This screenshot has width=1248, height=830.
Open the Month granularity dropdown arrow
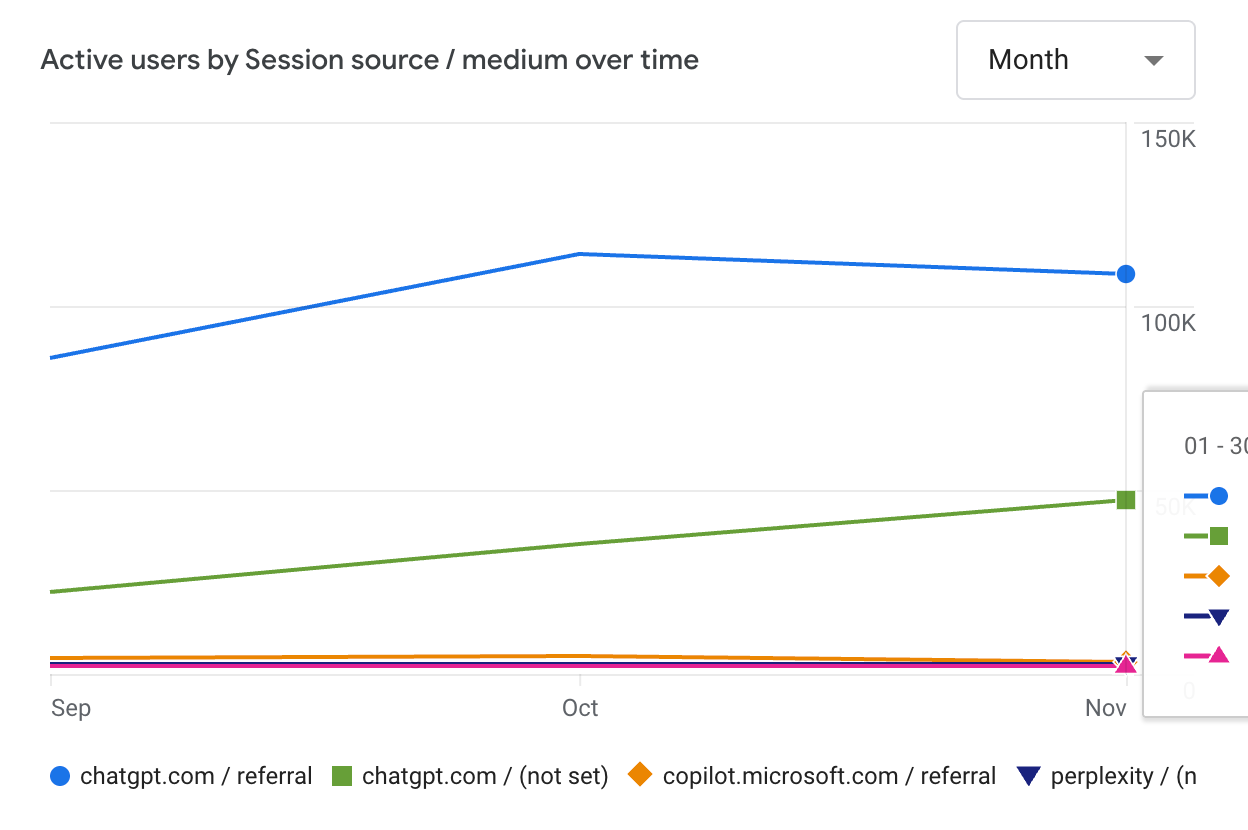1153,61
